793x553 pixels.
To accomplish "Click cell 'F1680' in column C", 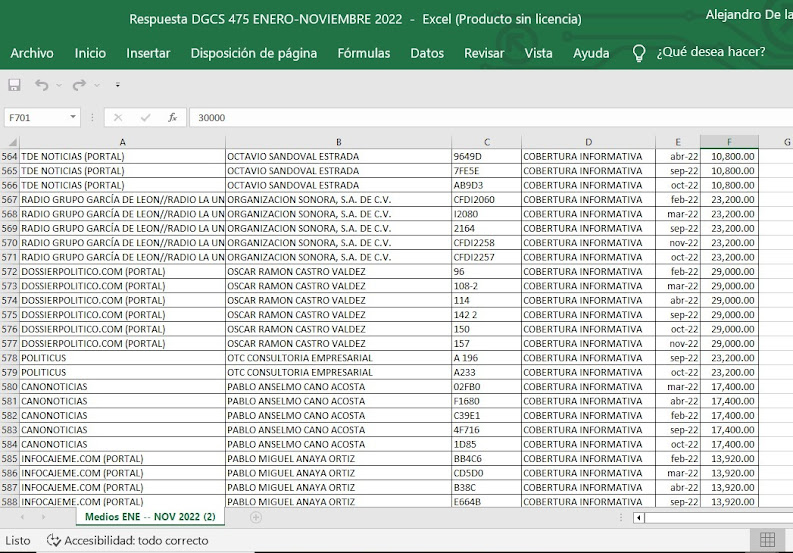I will pyautogui.click(x=487, y=401).
